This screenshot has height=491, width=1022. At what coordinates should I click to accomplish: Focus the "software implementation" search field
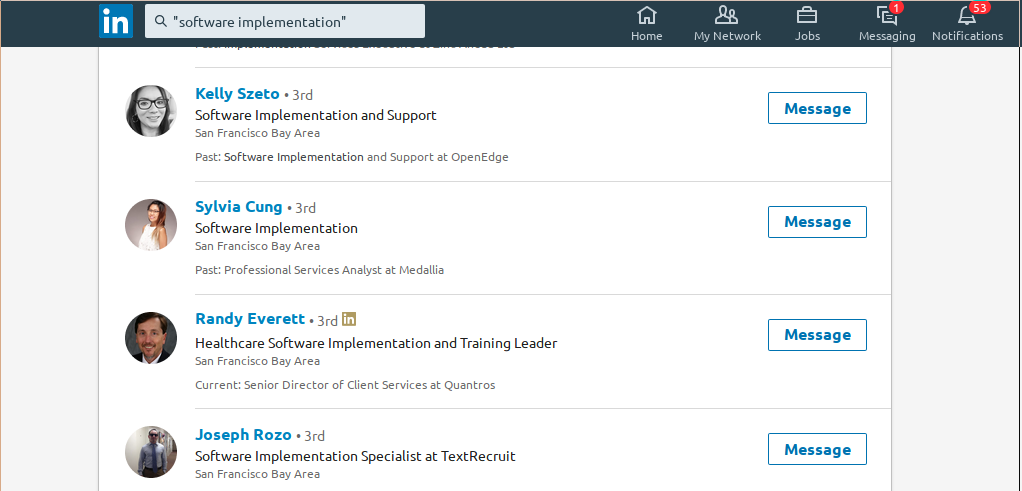(285, 22)
